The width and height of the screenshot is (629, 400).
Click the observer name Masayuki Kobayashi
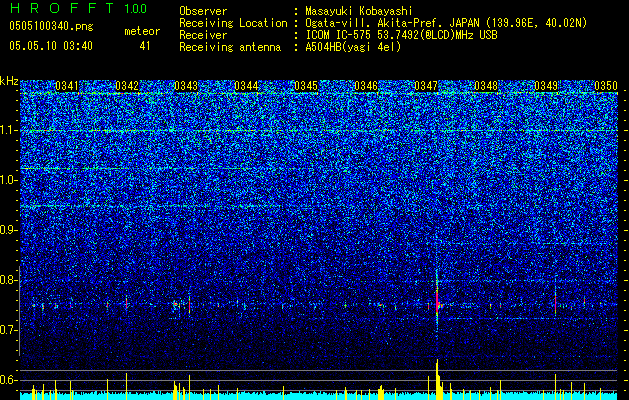(x=359, y=11)
